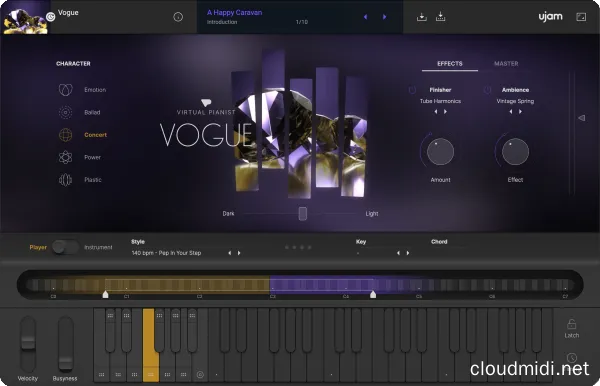Click the Vogue product thumbnail
The width and height of the screenshot is (600, 386).
[x=25, y=17]
